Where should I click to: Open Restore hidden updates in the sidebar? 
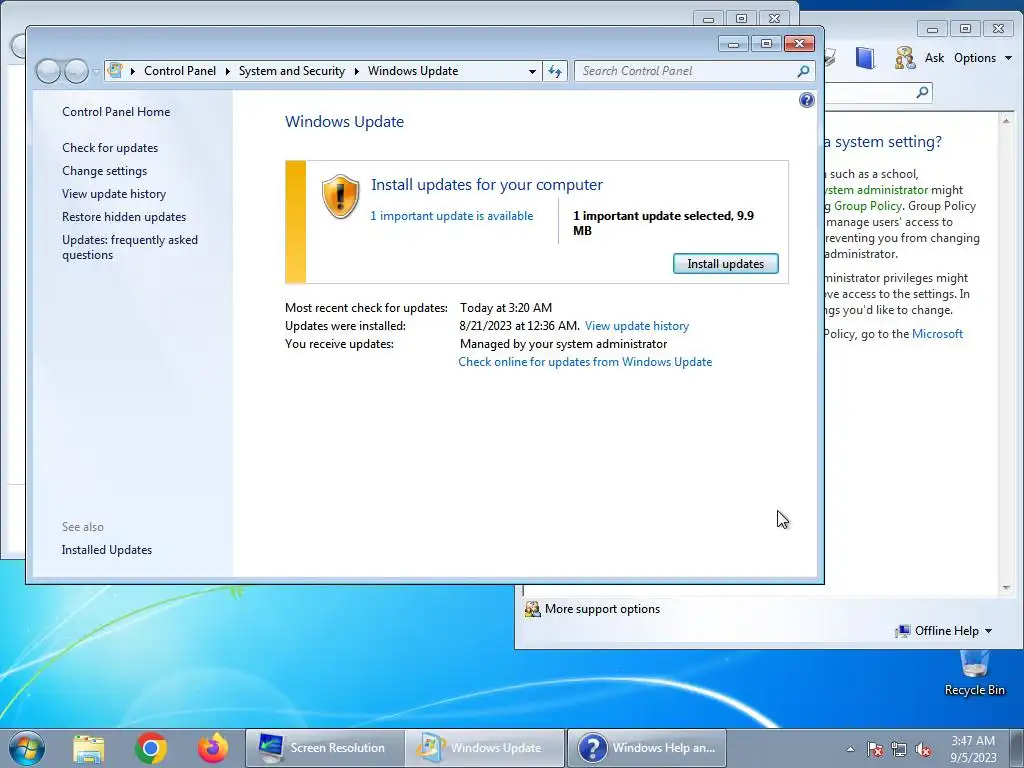pyautogui.click(x=124, y=217)
